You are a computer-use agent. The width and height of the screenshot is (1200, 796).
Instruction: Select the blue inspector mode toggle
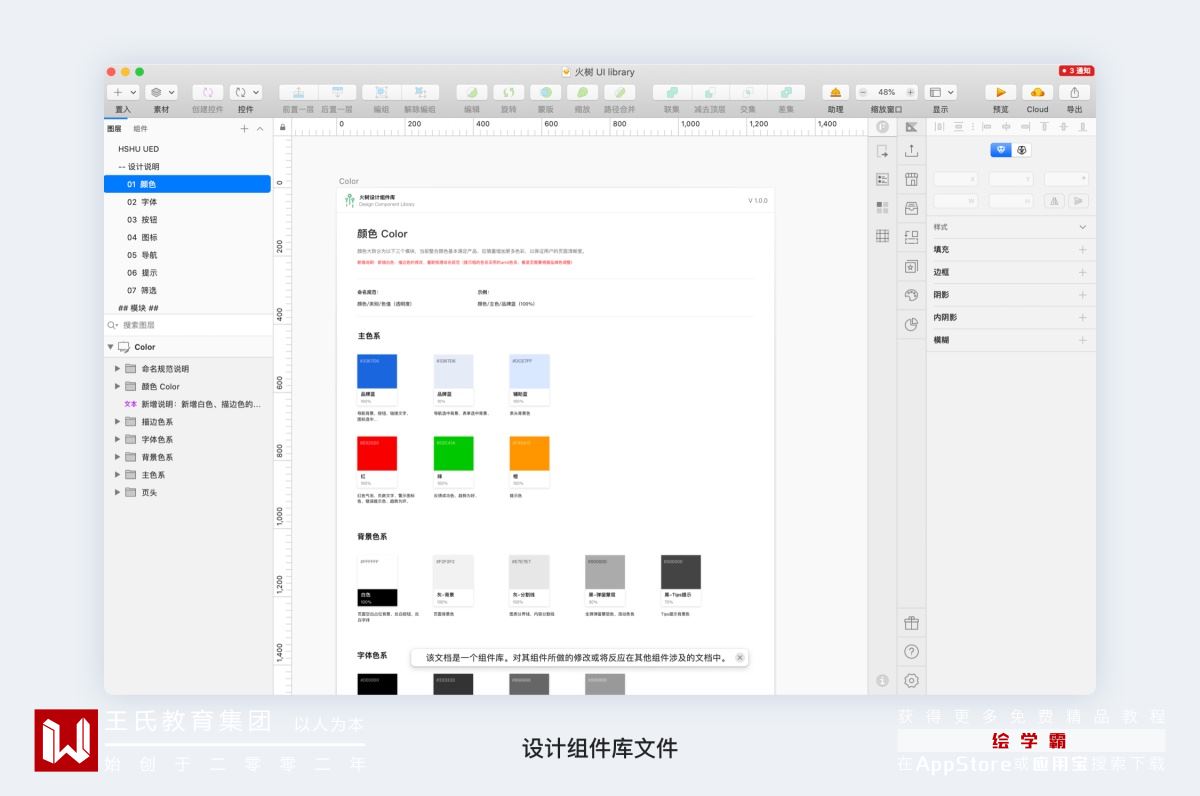click(x=1001, y=150)
